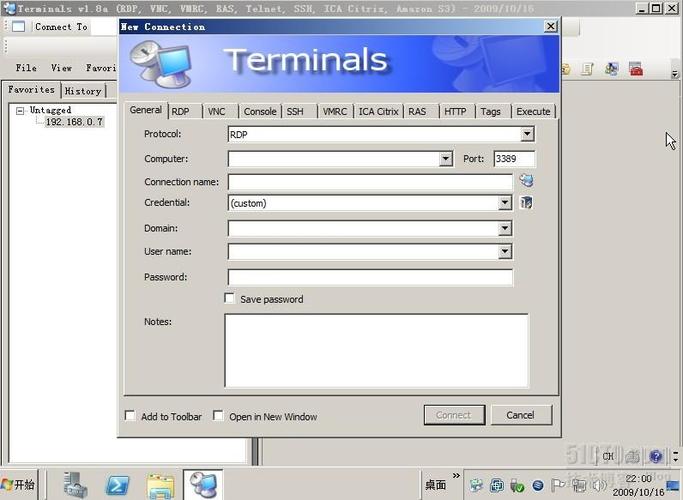Click safely remove hardware tray icon
Image resolution: width=683 pixels, height=500 pixels.
pyautogui.click(x=517, y=485)
